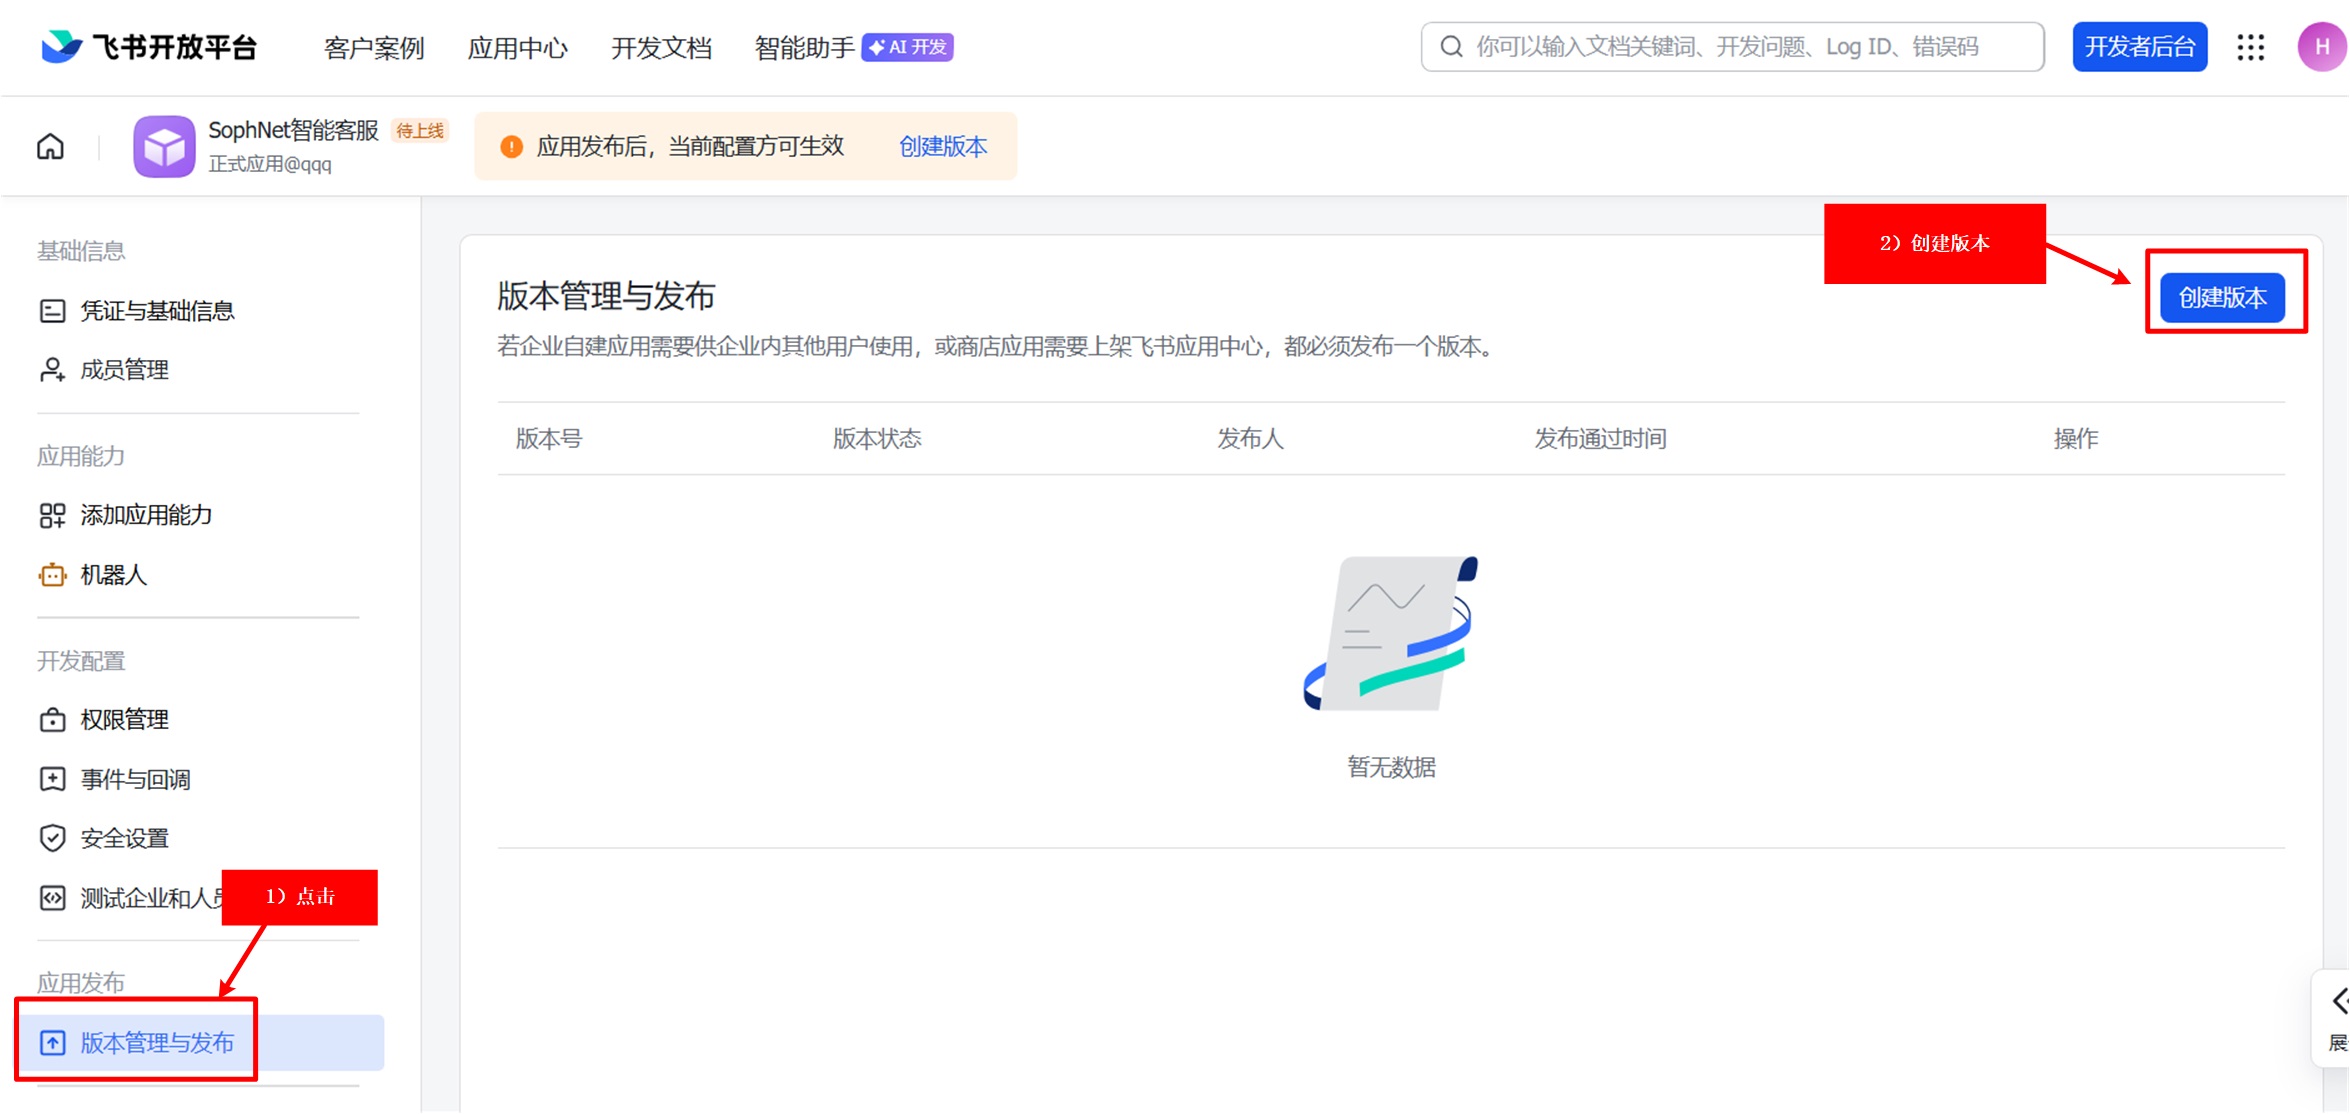Click the search magnifier icon
2350x1114 pixels.
click(1451, 47)
